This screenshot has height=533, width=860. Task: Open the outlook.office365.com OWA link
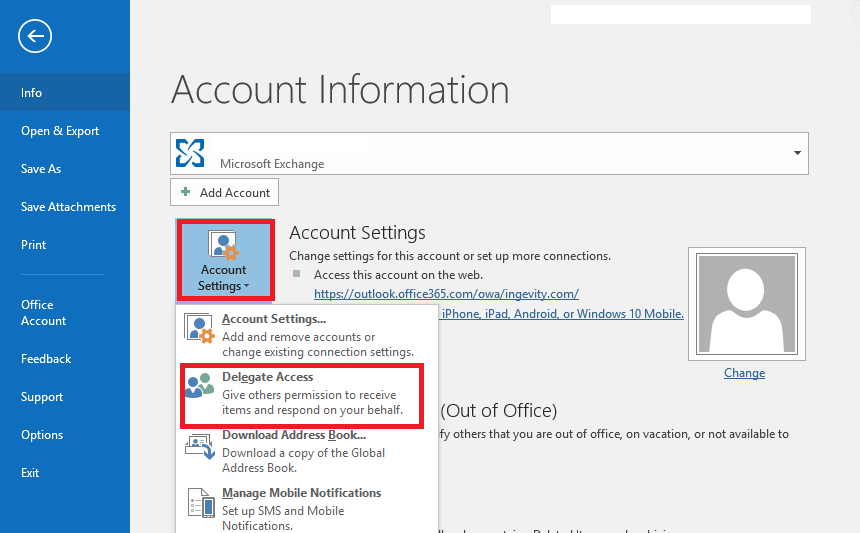click(x=446, y=294)
